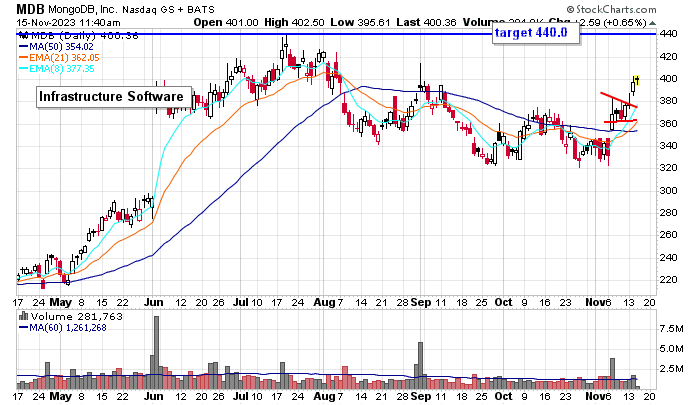The width and height of the screenshot is (700, 405).
Task: Select the Last 400.36 value
Action: pos(426,22)
